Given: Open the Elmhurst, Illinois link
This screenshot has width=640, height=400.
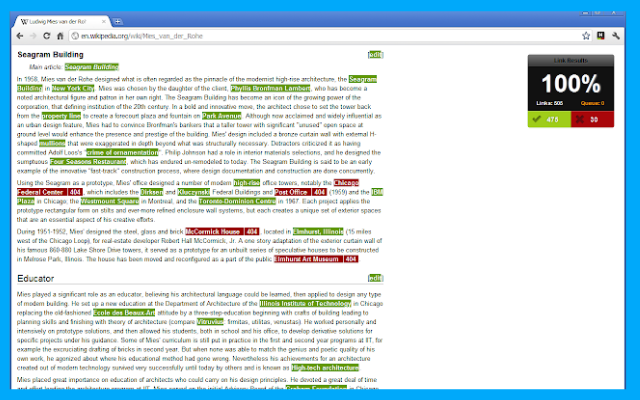Looking at the screenshot, I should 318,231.
